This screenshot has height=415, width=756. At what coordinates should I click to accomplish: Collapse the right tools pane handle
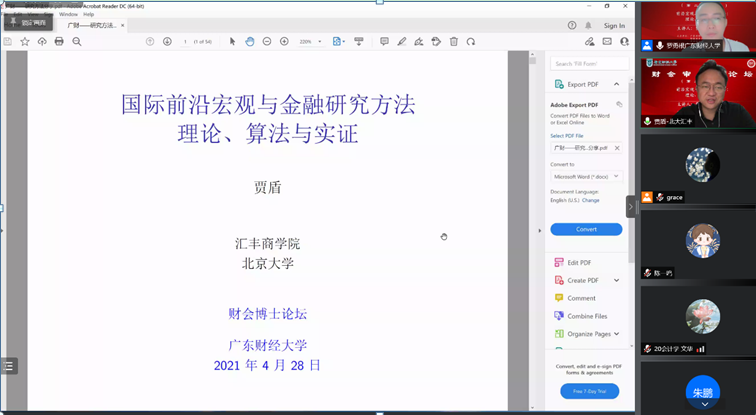coord(631,206)
